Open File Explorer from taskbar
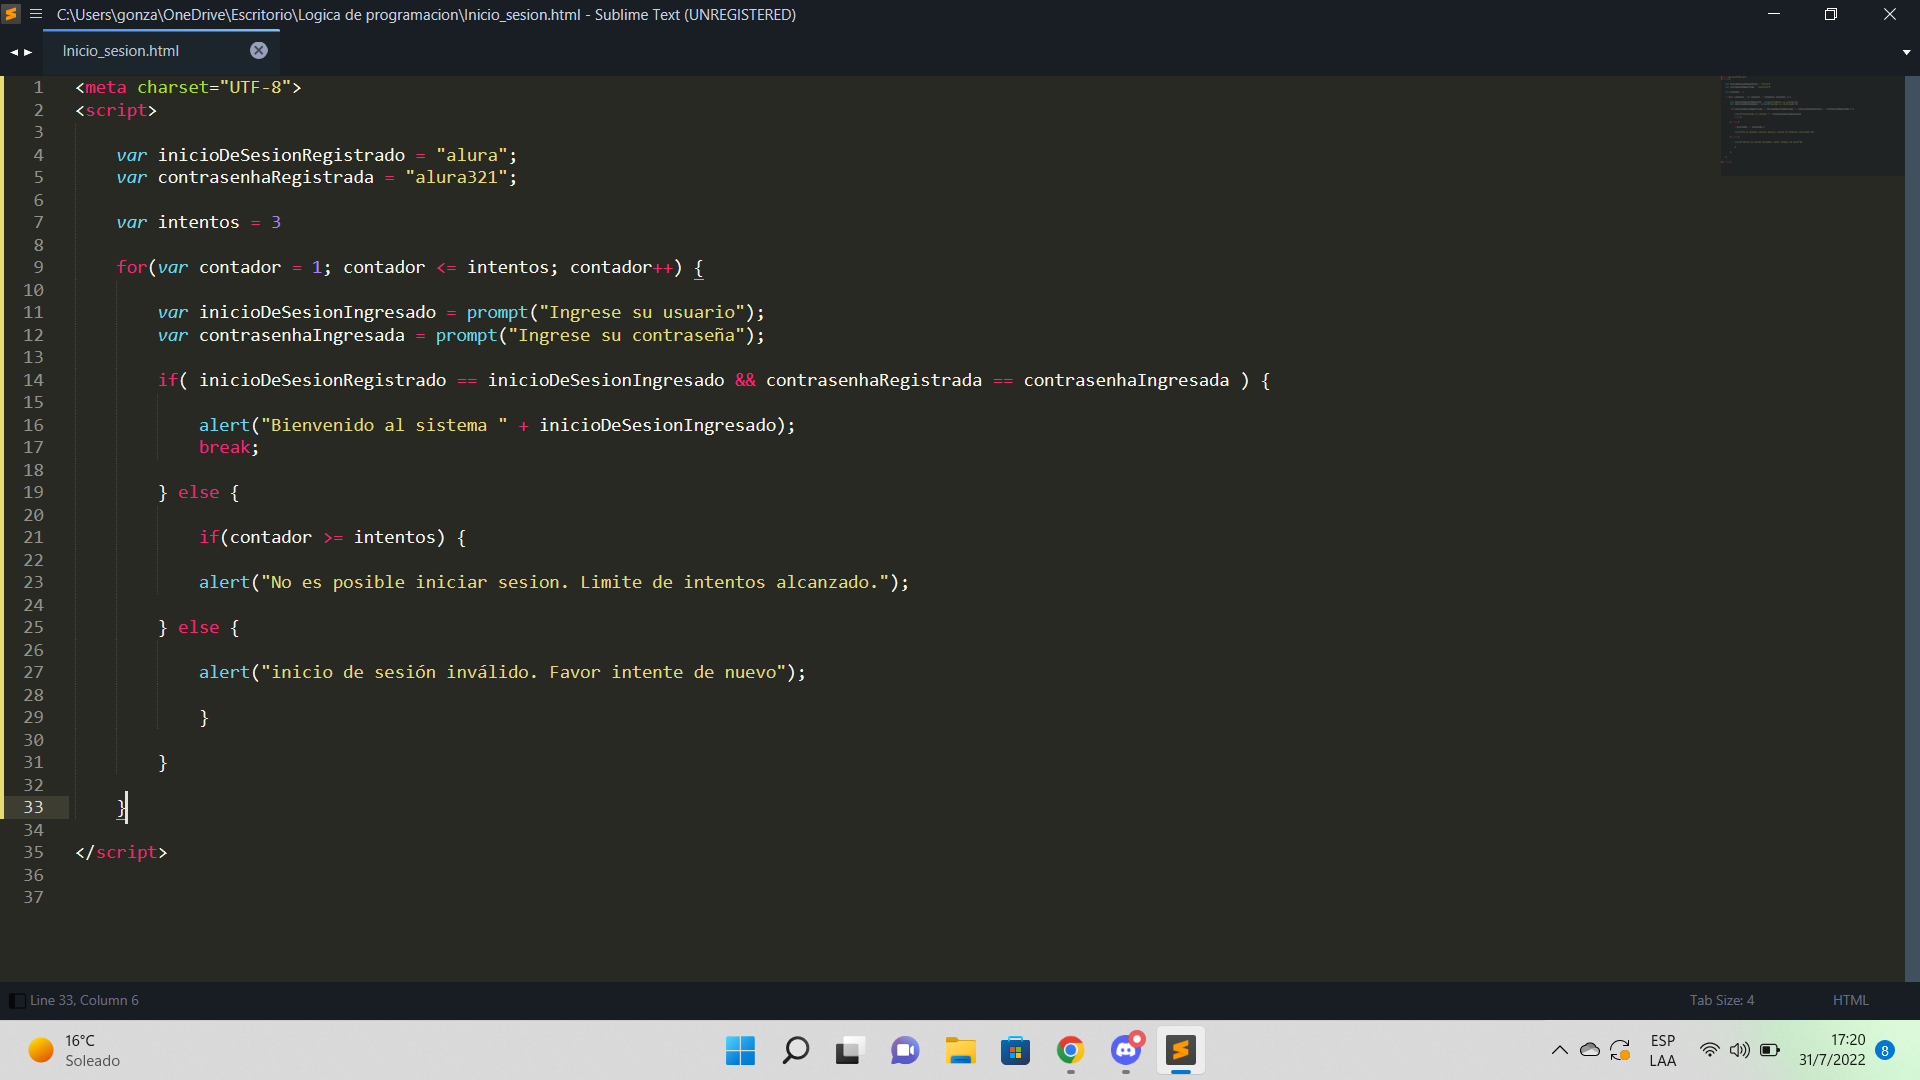Screen dimensions: 1920x1080 [960, 1050]
